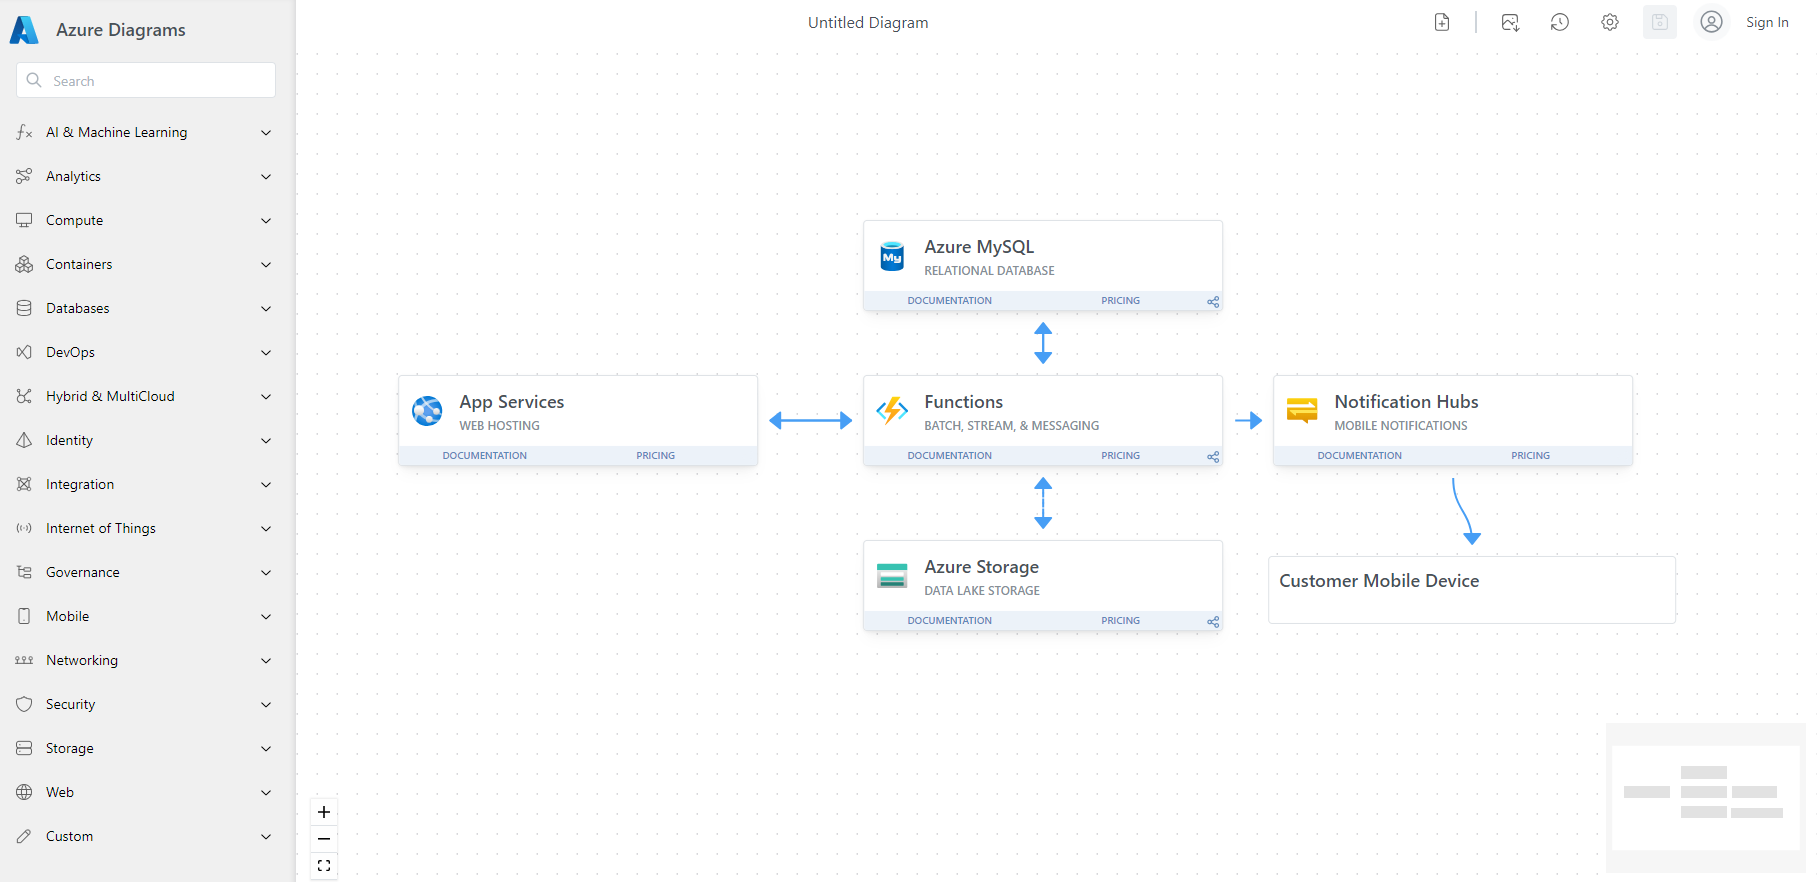Click the minimap overview thumbnail
Viewport: 1817px width, 882px height.
coord(1706,798)
